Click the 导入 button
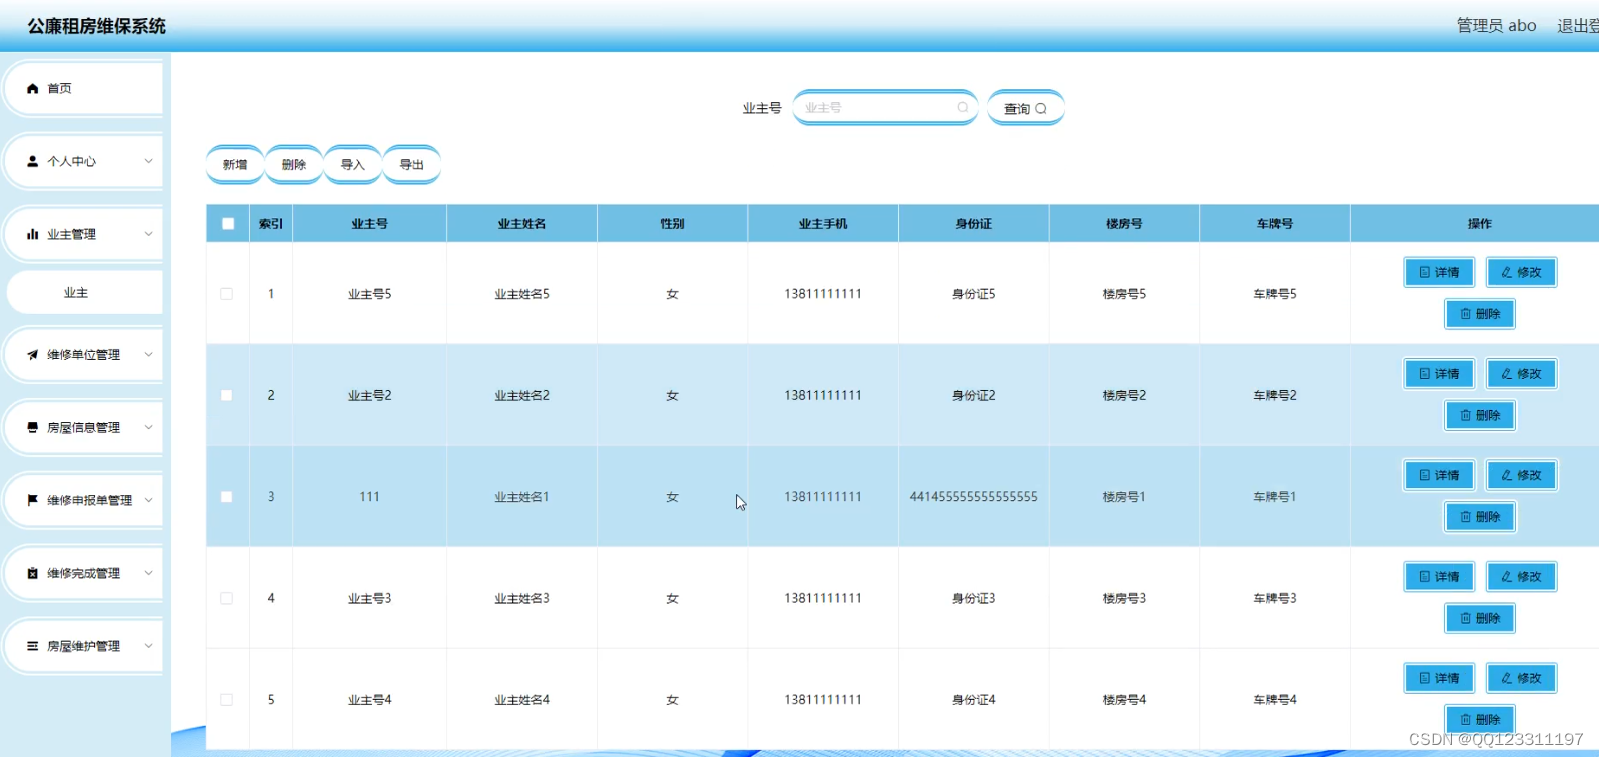Image resolution: width=1599 pixels, height=757 pixels. click(353, 165)
